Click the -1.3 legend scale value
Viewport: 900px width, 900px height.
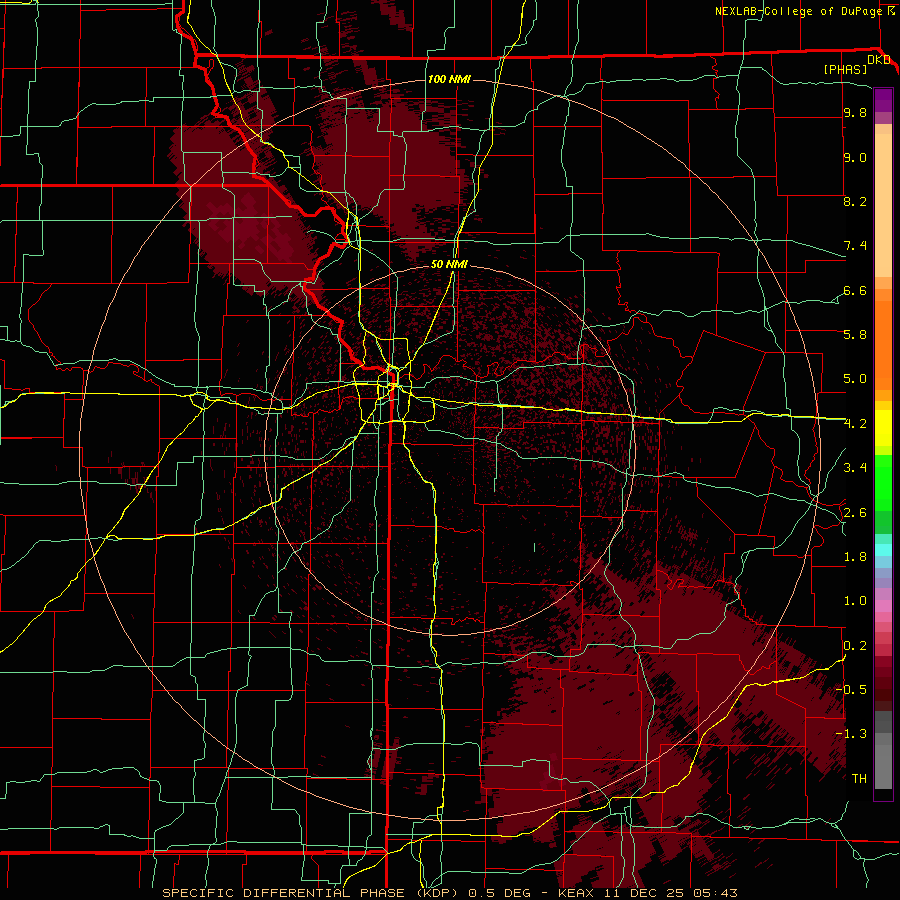pyautogui.click(x=851, y=734)
